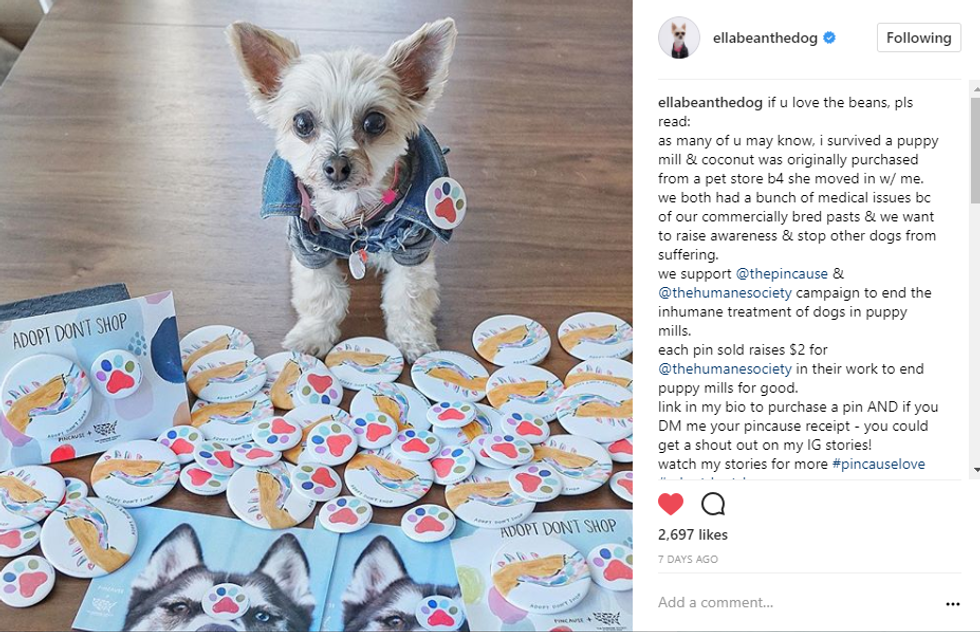This screenshot has width=980, height=632.
Task: View who liked via 2,697 likes
Action: click(x=692, y=534)
